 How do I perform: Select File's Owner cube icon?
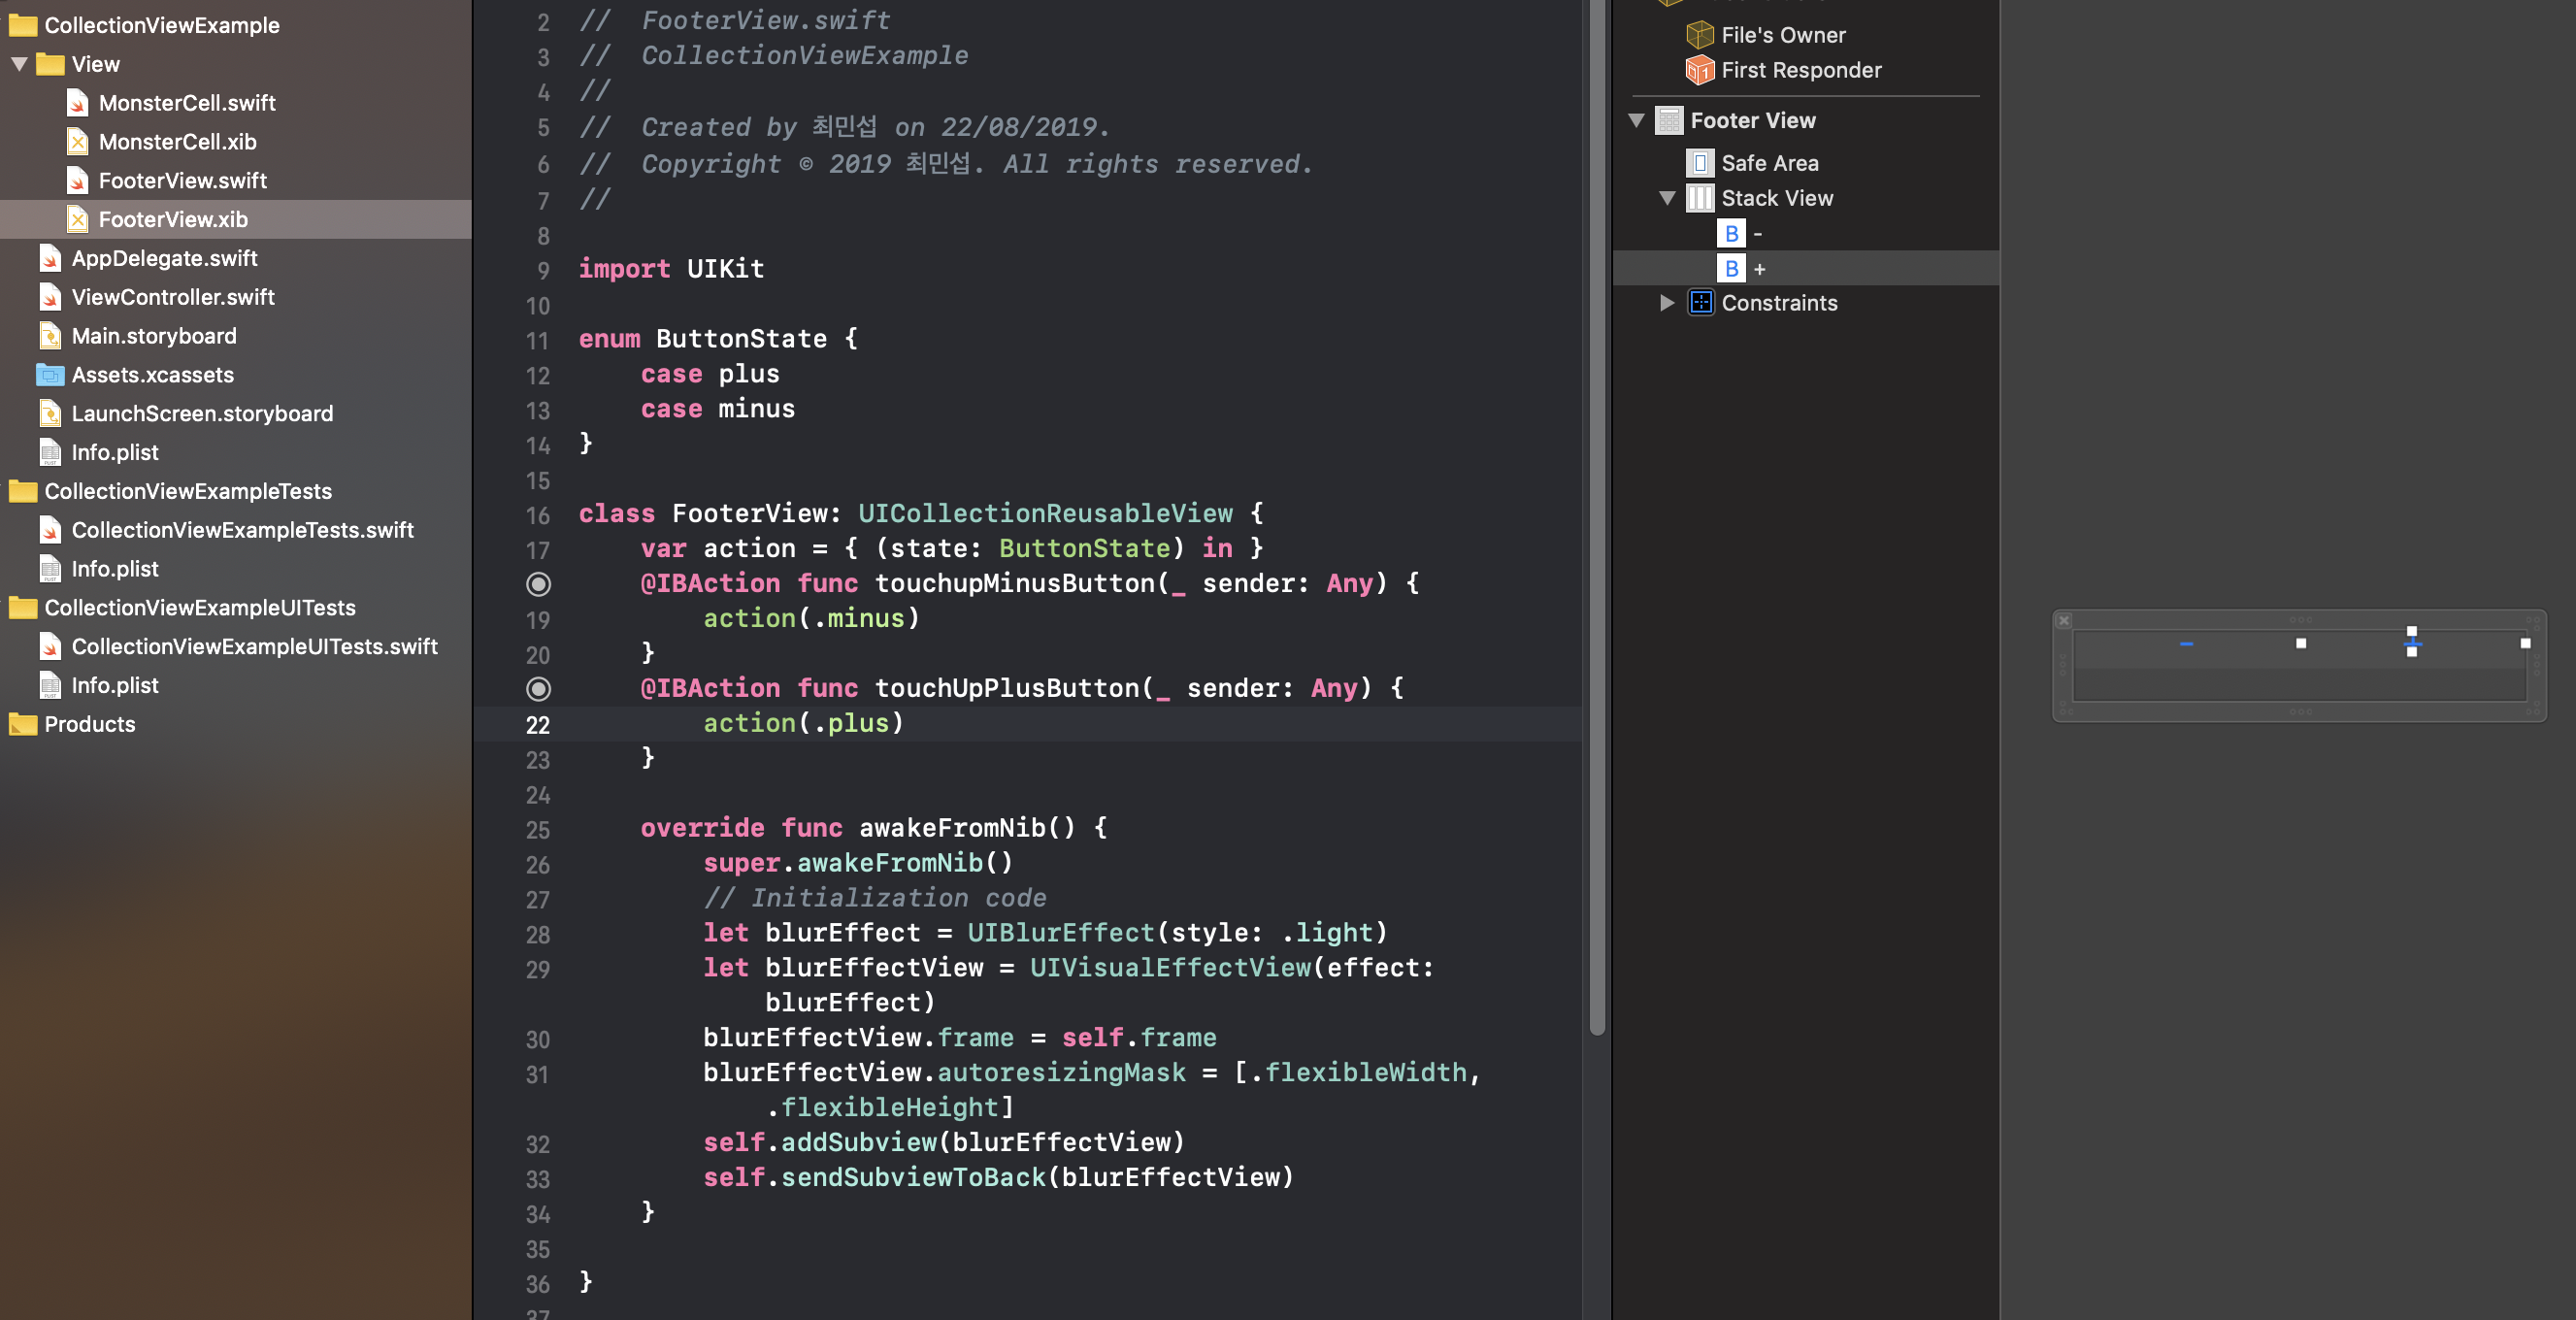click(1700, 35)
